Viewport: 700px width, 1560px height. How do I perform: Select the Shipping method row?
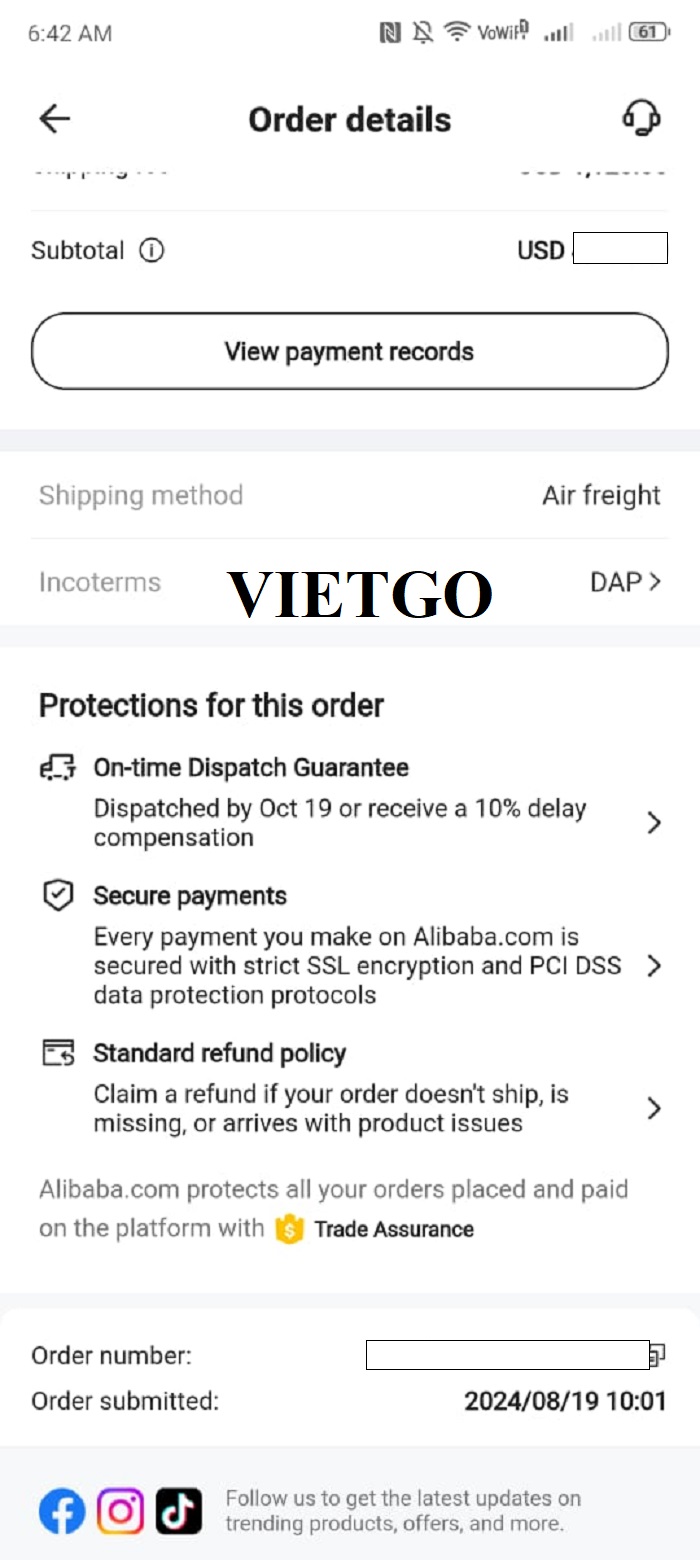click(x=350, y=495)
